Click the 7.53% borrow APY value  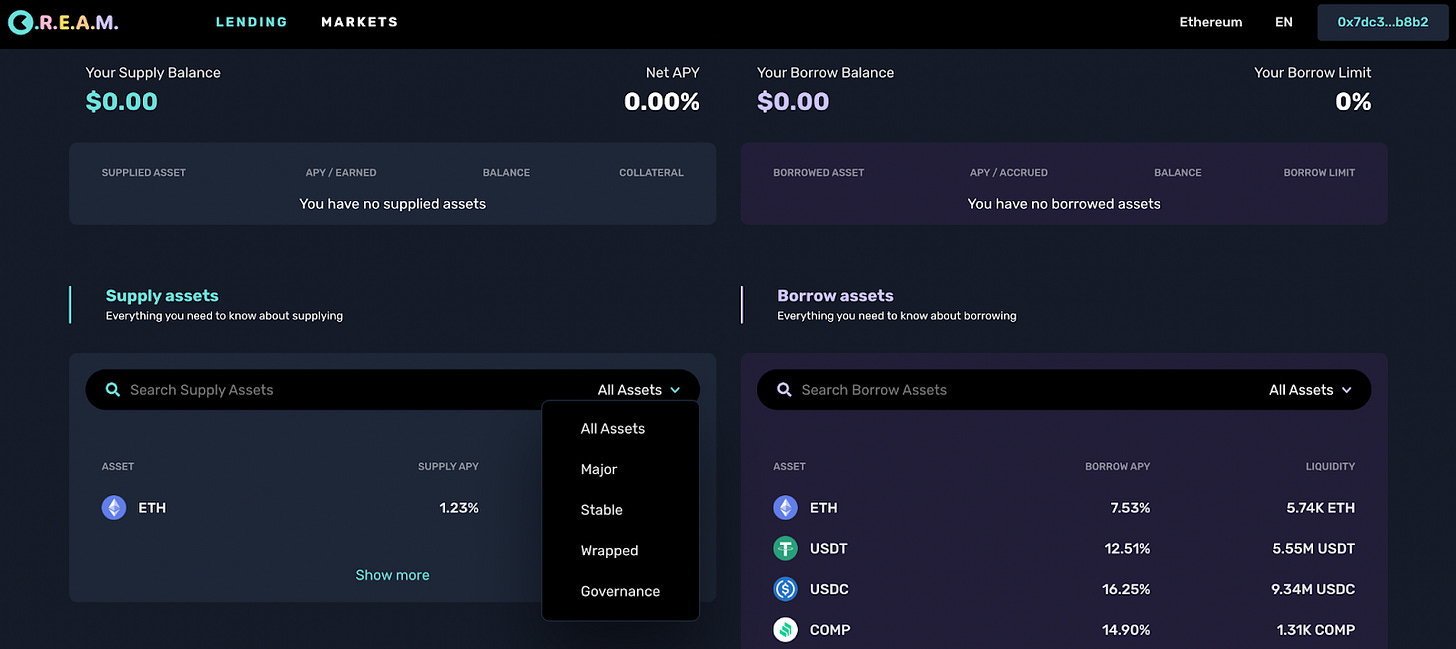1130,508
